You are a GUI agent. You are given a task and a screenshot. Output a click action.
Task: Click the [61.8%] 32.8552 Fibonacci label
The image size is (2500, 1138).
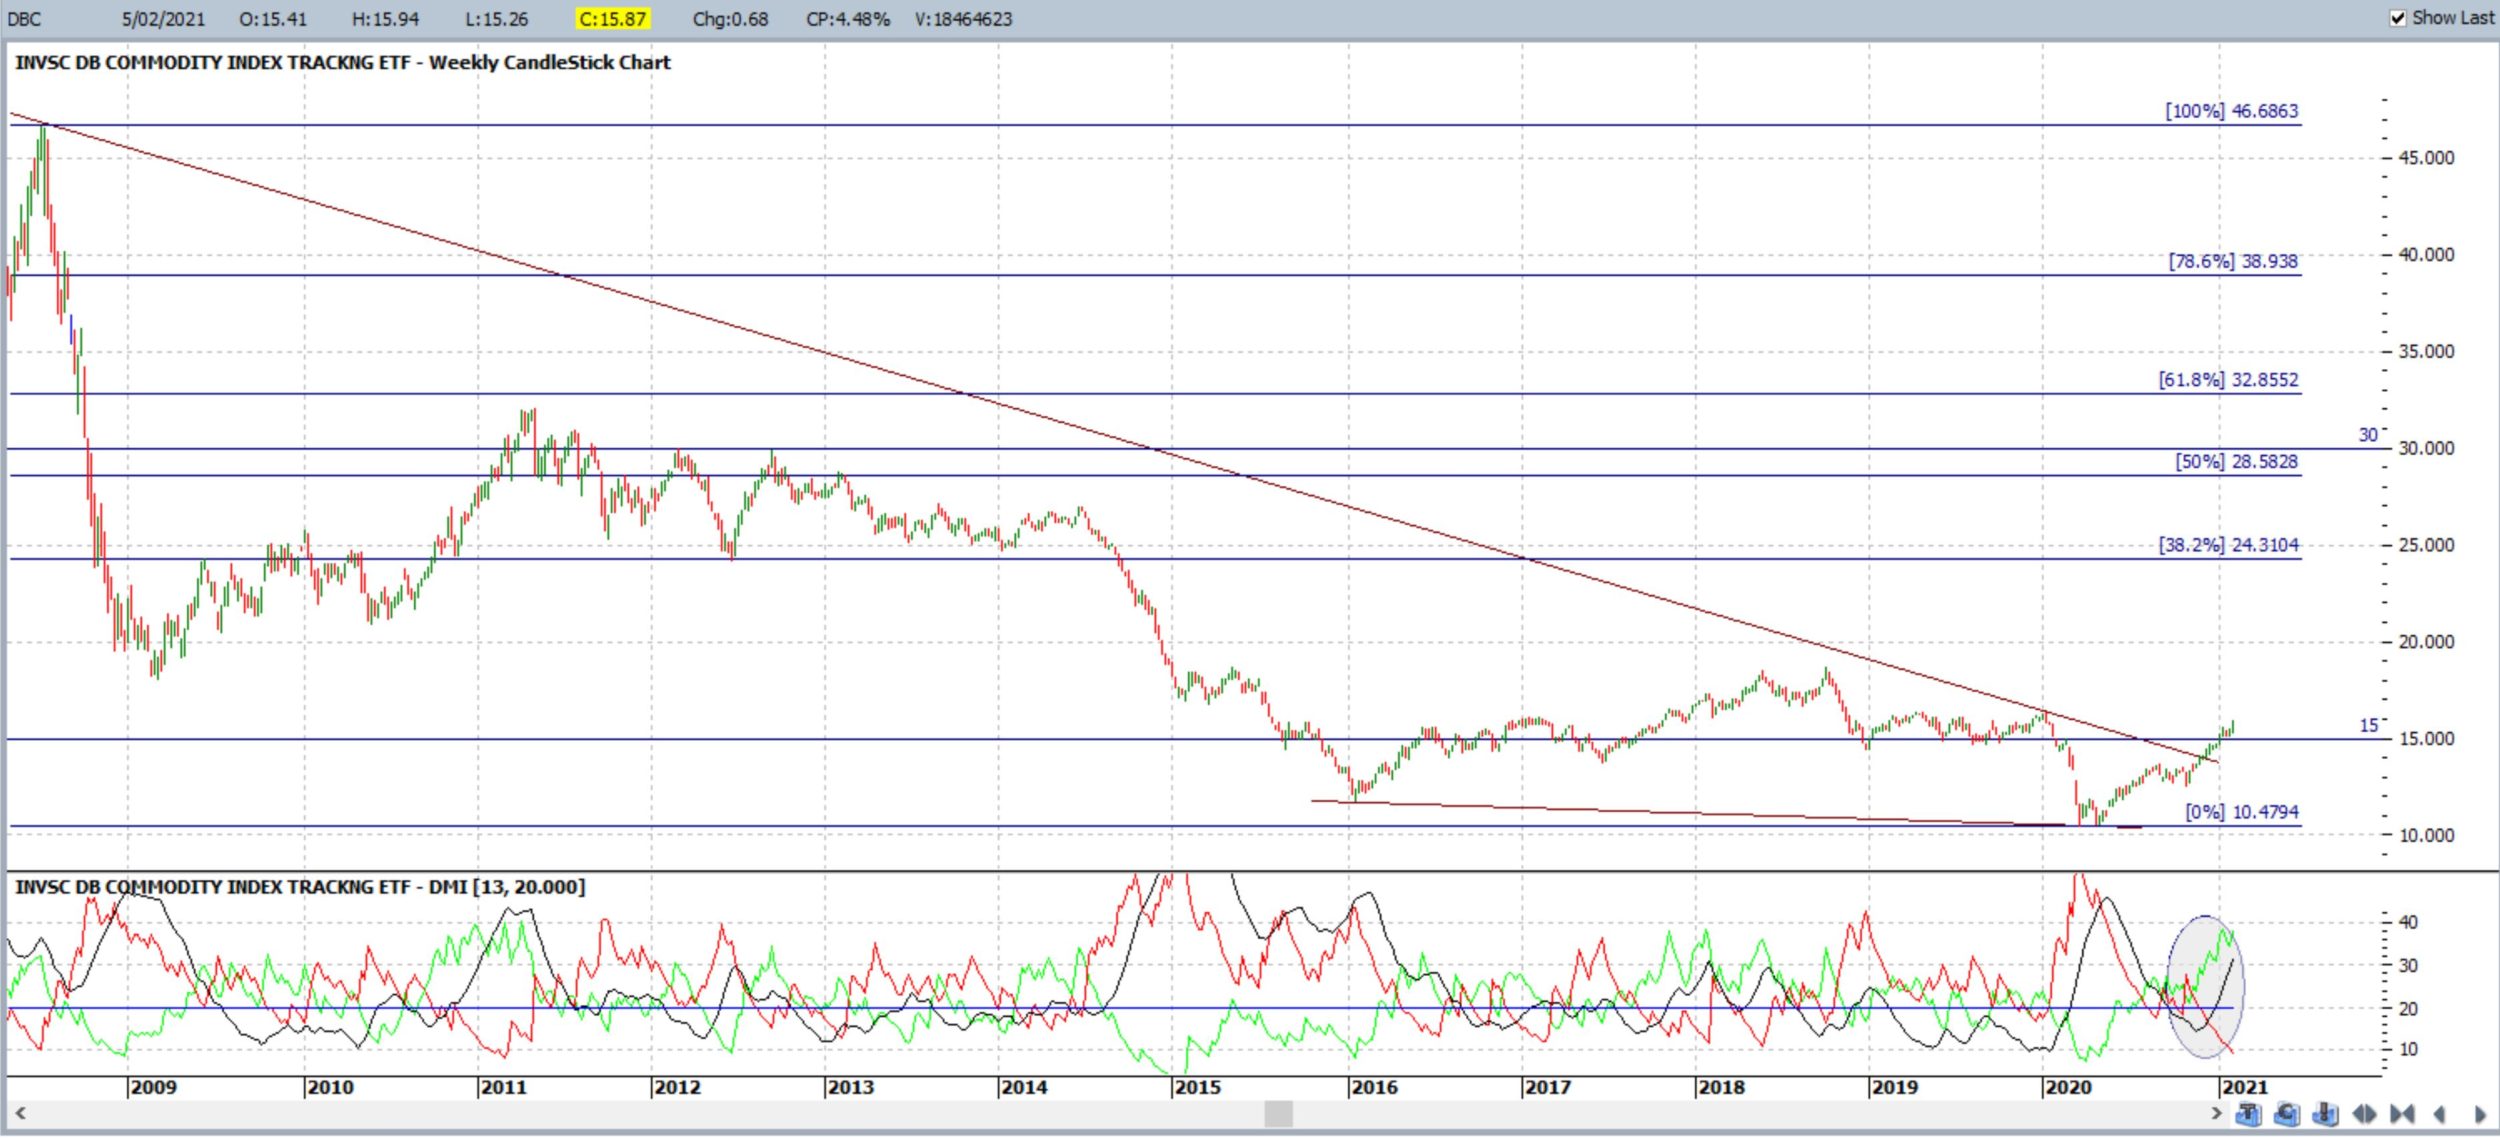coord(2228,380)
